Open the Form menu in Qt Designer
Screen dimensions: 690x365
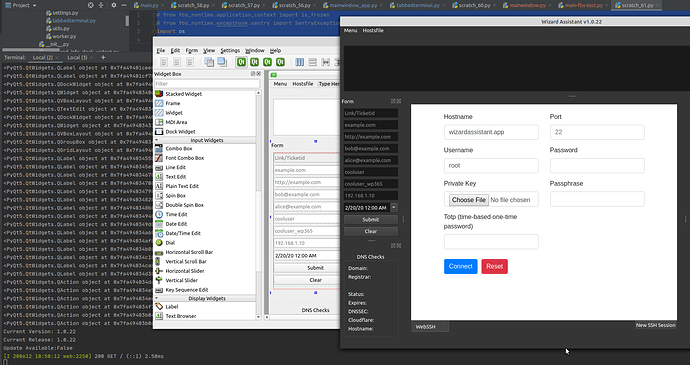(191, 51)
